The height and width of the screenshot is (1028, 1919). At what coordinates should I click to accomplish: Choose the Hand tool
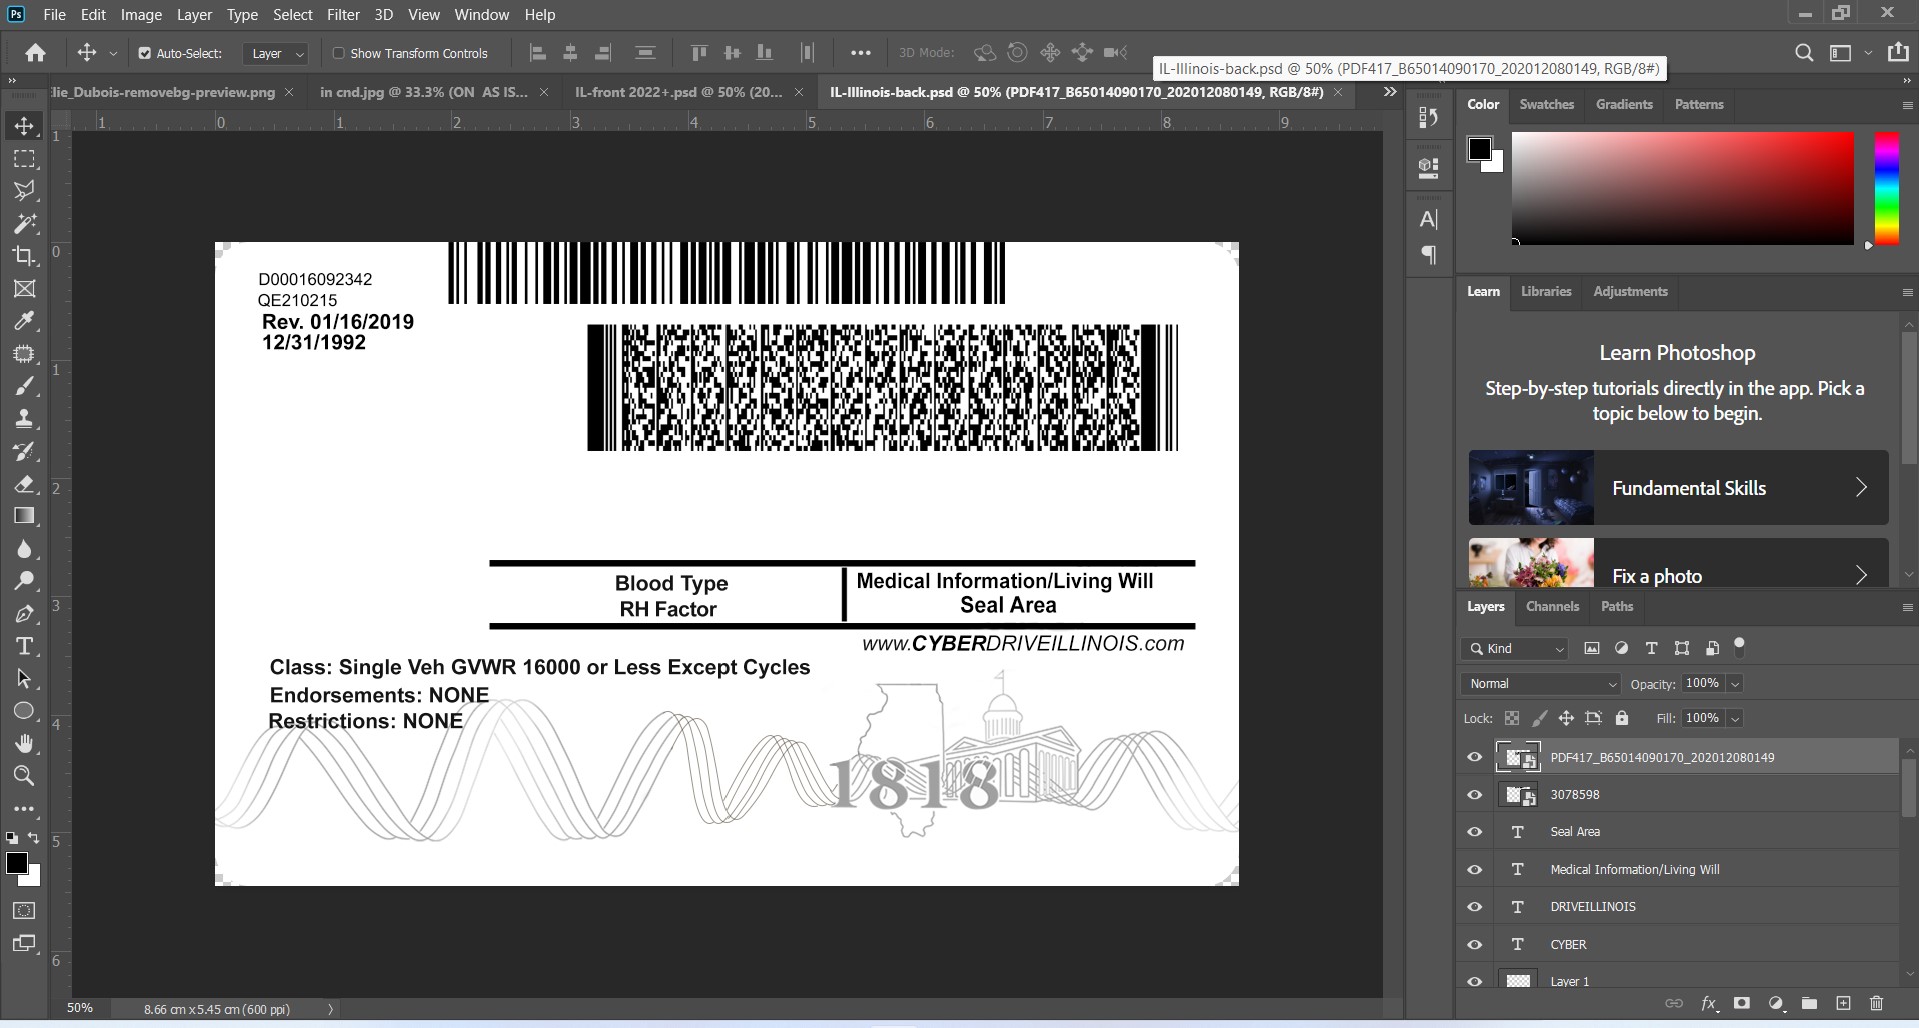pyautogui.click(x=24, y=743)
